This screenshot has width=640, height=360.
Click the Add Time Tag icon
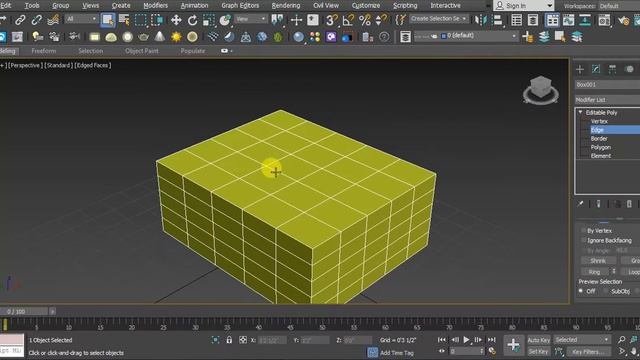[x=372, y=352]
